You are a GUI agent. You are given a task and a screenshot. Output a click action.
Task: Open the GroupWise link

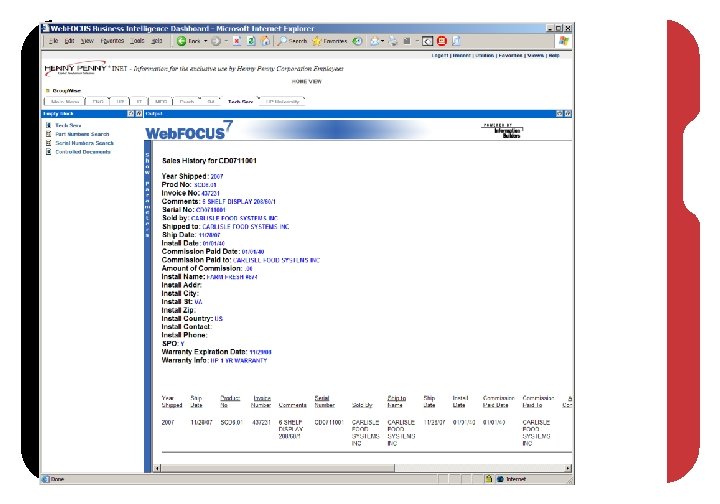pos(67,91)
